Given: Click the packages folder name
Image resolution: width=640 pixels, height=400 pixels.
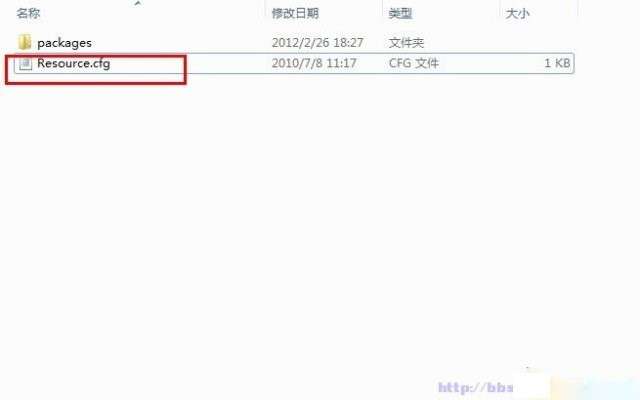Looking at the screenshot, I should (x=64, y=43).
